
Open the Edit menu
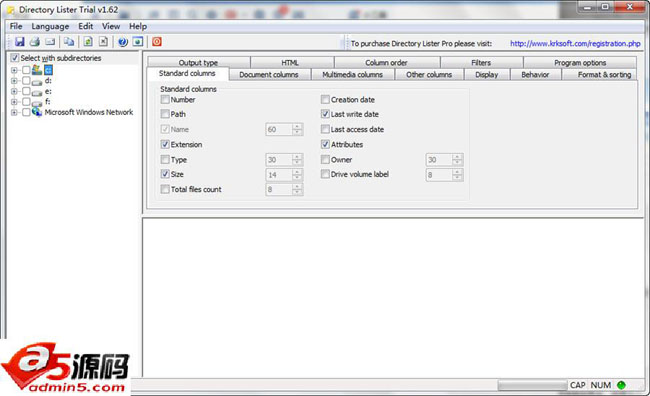[x=85, y=26]
